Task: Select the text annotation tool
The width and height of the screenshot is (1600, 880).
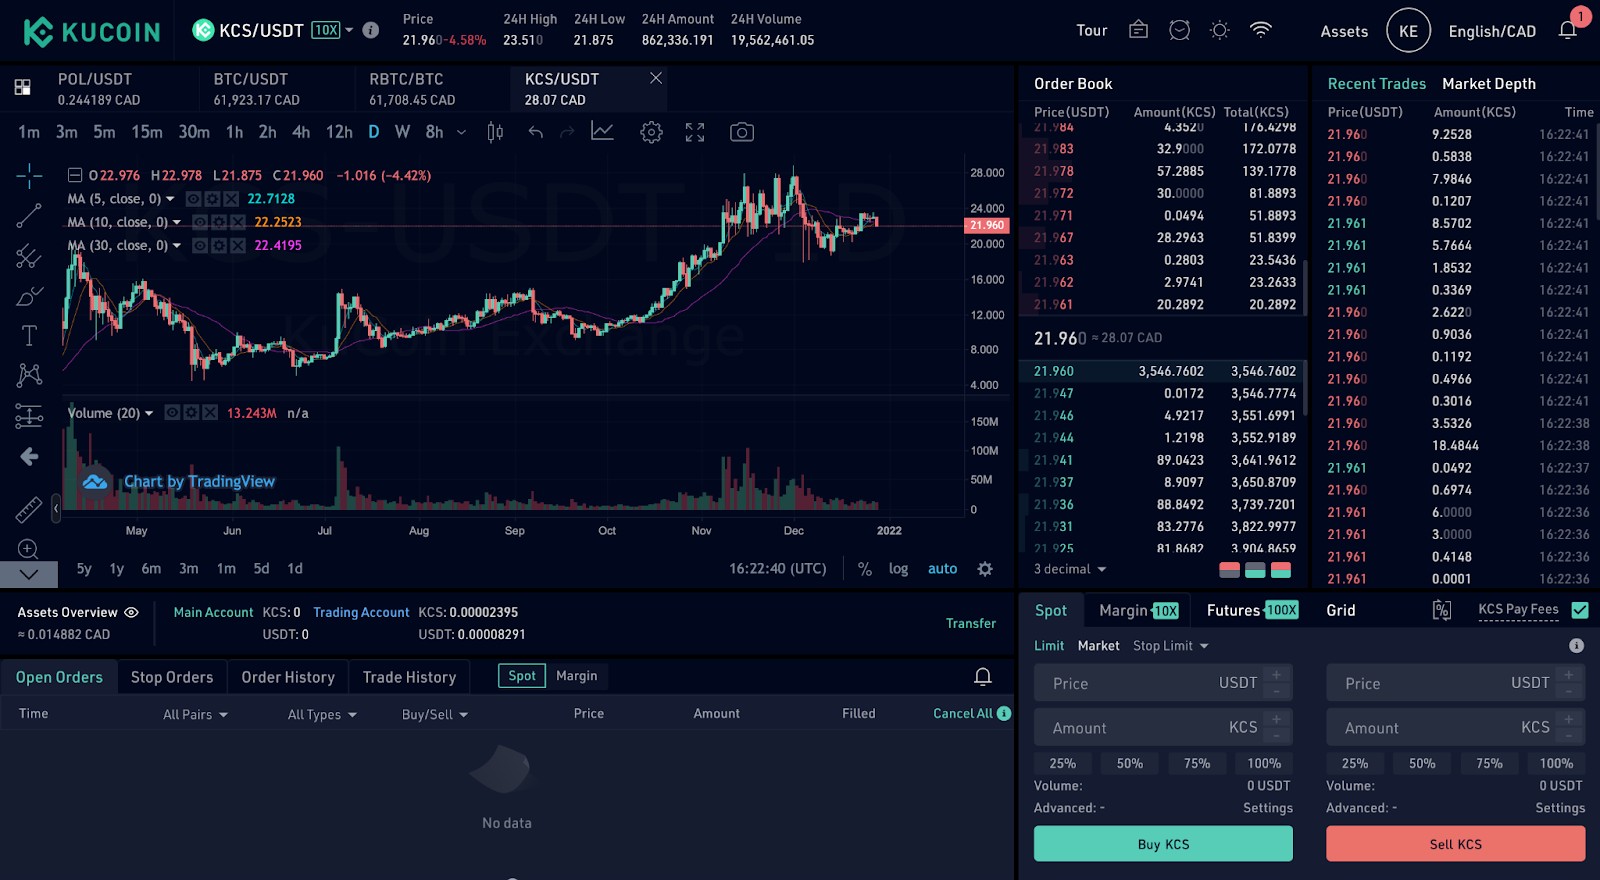Action: 29,335
